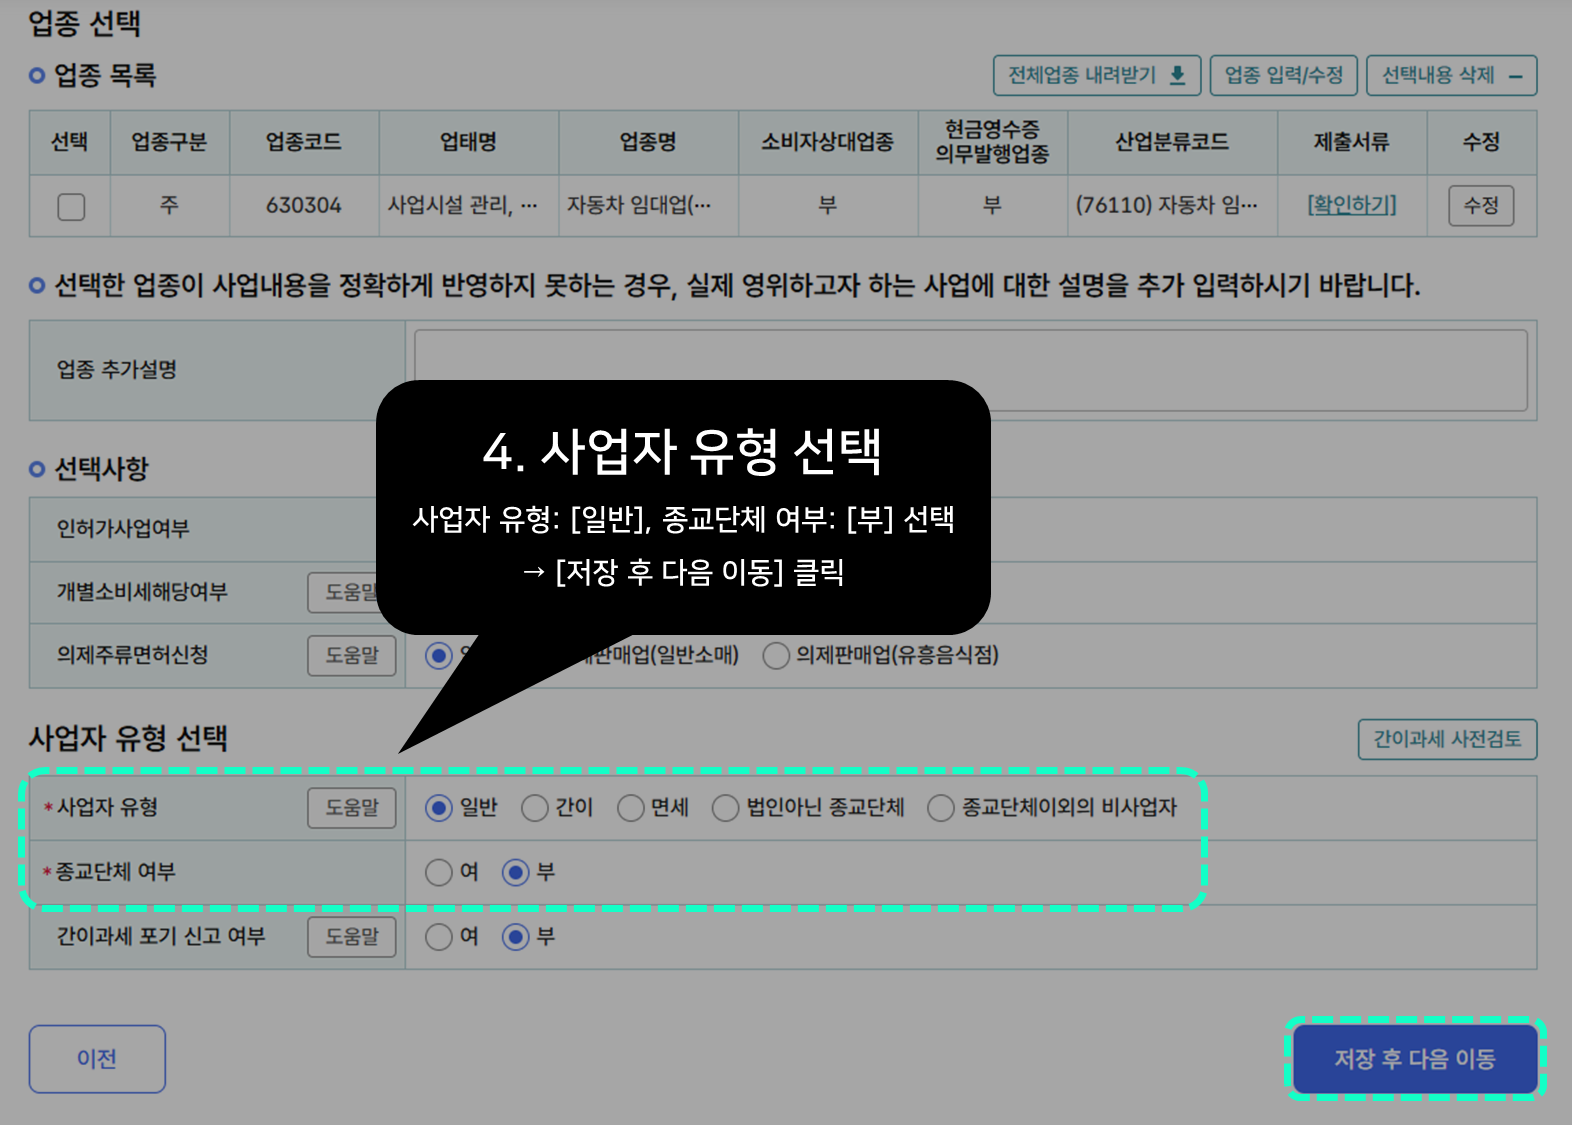Click the 저장 후 다음 이동 button

[1415, 1059]
